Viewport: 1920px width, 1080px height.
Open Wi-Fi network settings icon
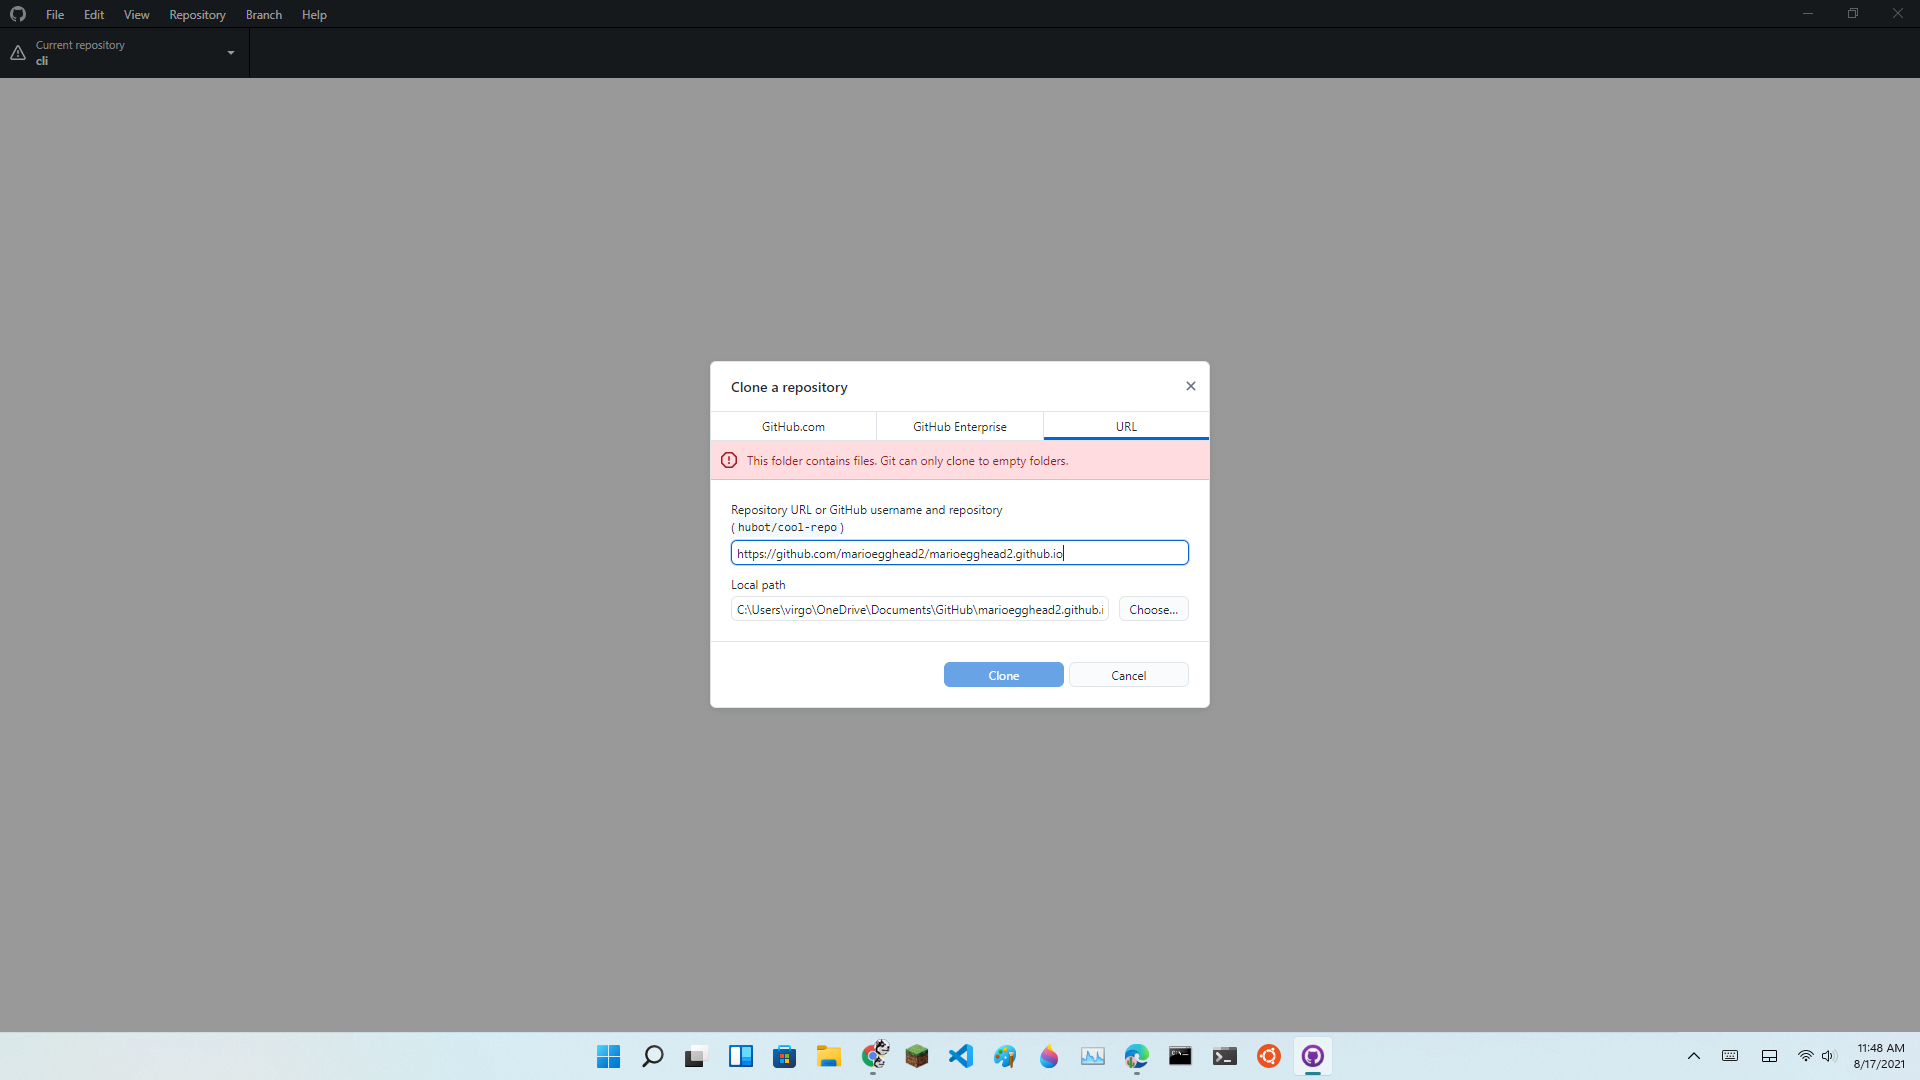[1805, 1056]
